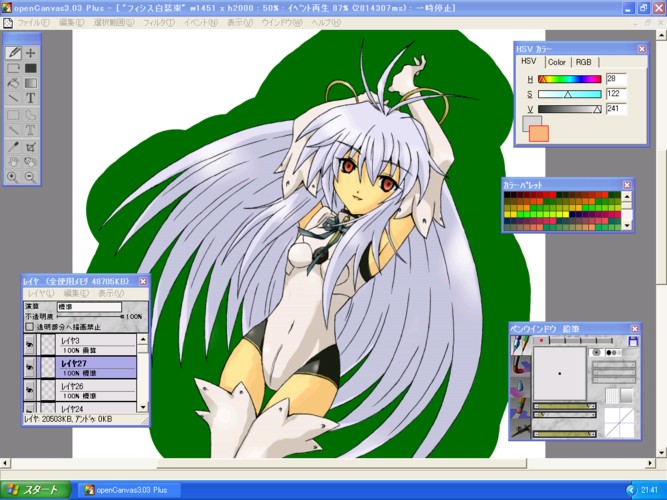Open the ウインドウ(W) menu

point(282,23)
